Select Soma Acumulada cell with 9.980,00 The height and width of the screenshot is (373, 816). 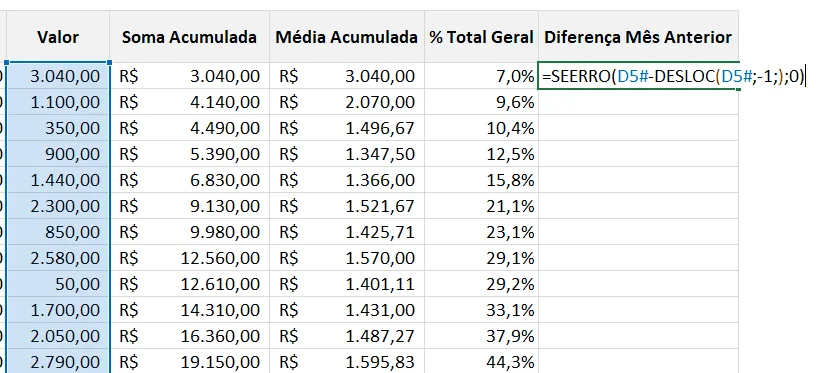point(189,232)
